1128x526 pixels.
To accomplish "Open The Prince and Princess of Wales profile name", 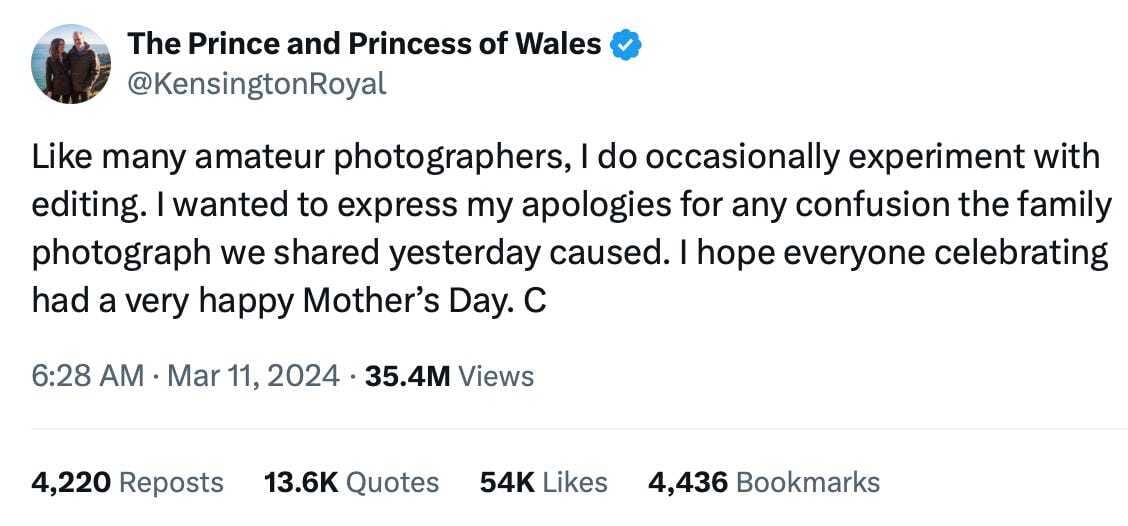I will (364, 44).
